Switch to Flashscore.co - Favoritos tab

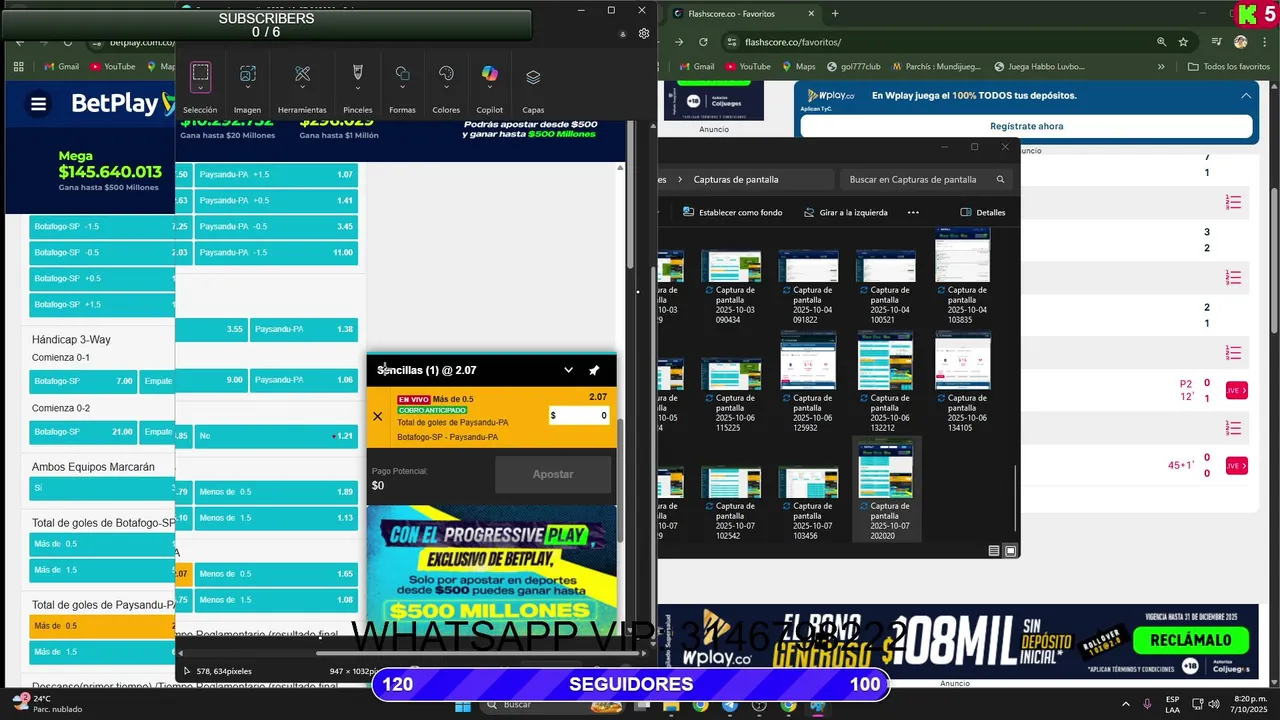click(x=742, y=13)
